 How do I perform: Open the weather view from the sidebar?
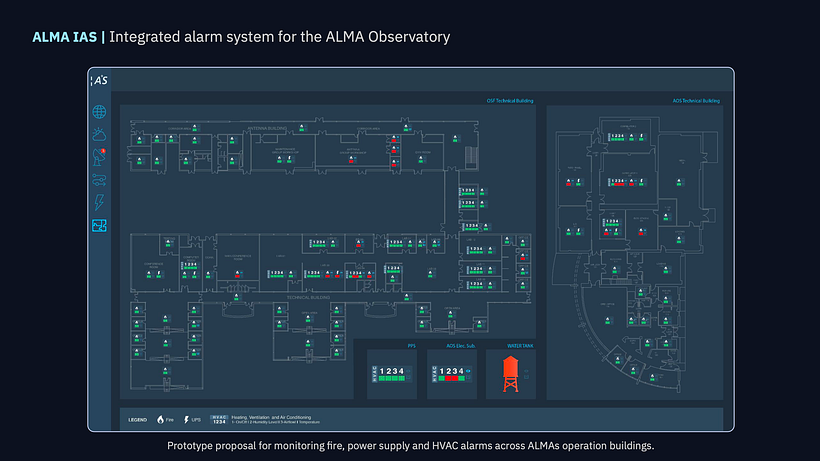coord(99,134)
